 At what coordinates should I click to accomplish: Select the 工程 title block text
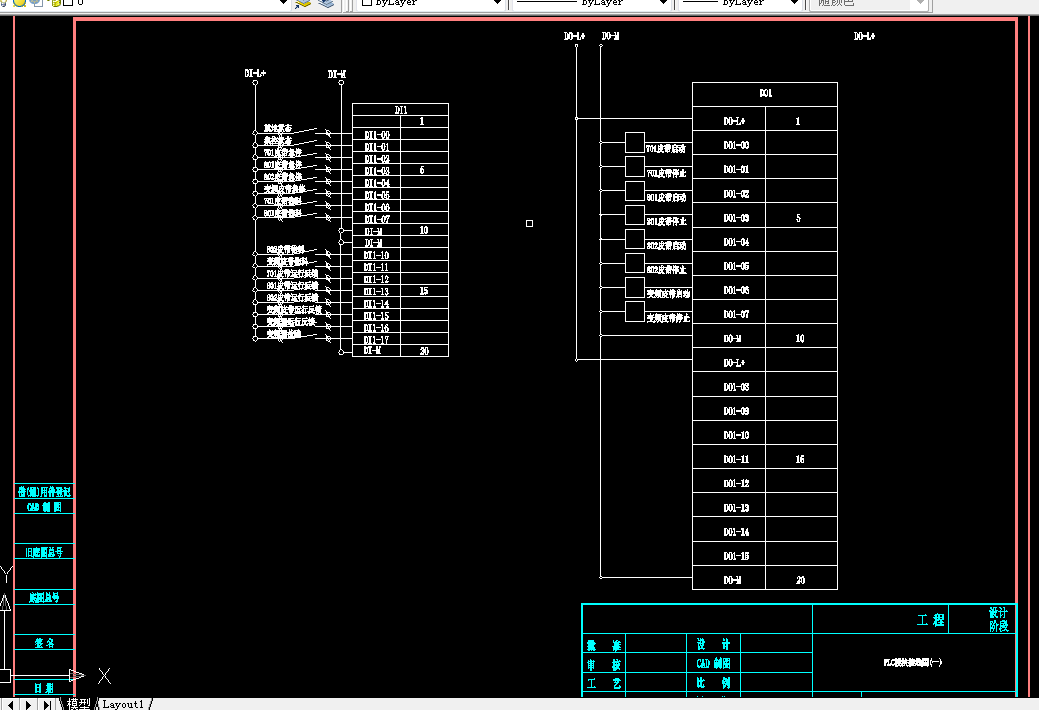pyautogui.click(x=930, y=620)
